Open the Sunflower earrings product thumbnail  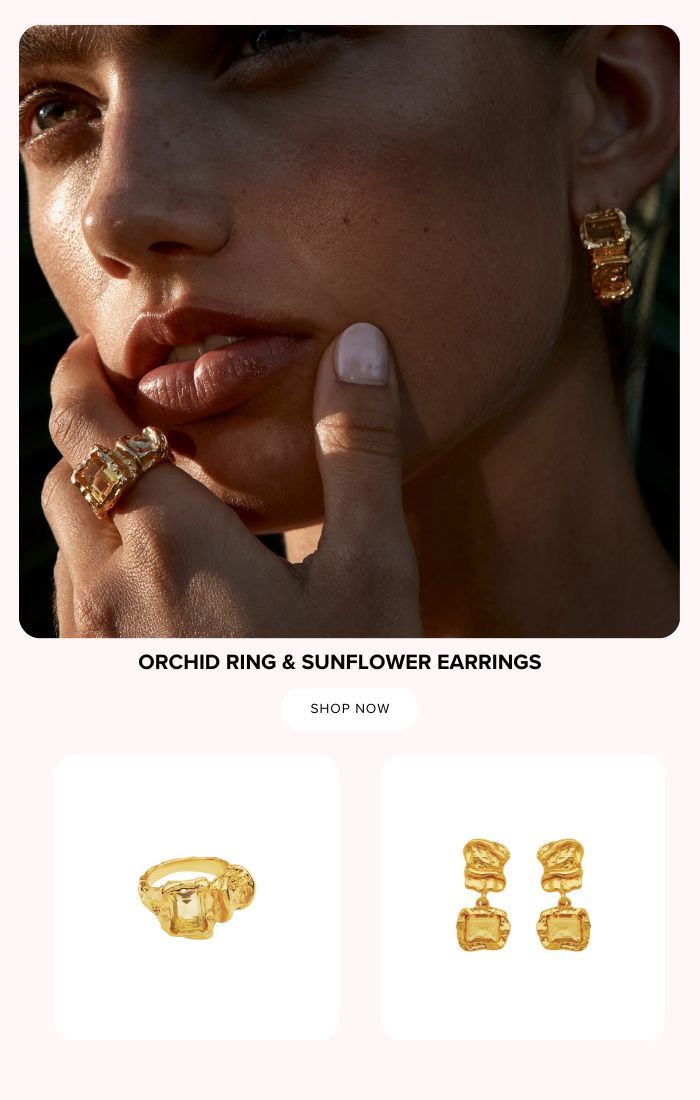(523, 897)
